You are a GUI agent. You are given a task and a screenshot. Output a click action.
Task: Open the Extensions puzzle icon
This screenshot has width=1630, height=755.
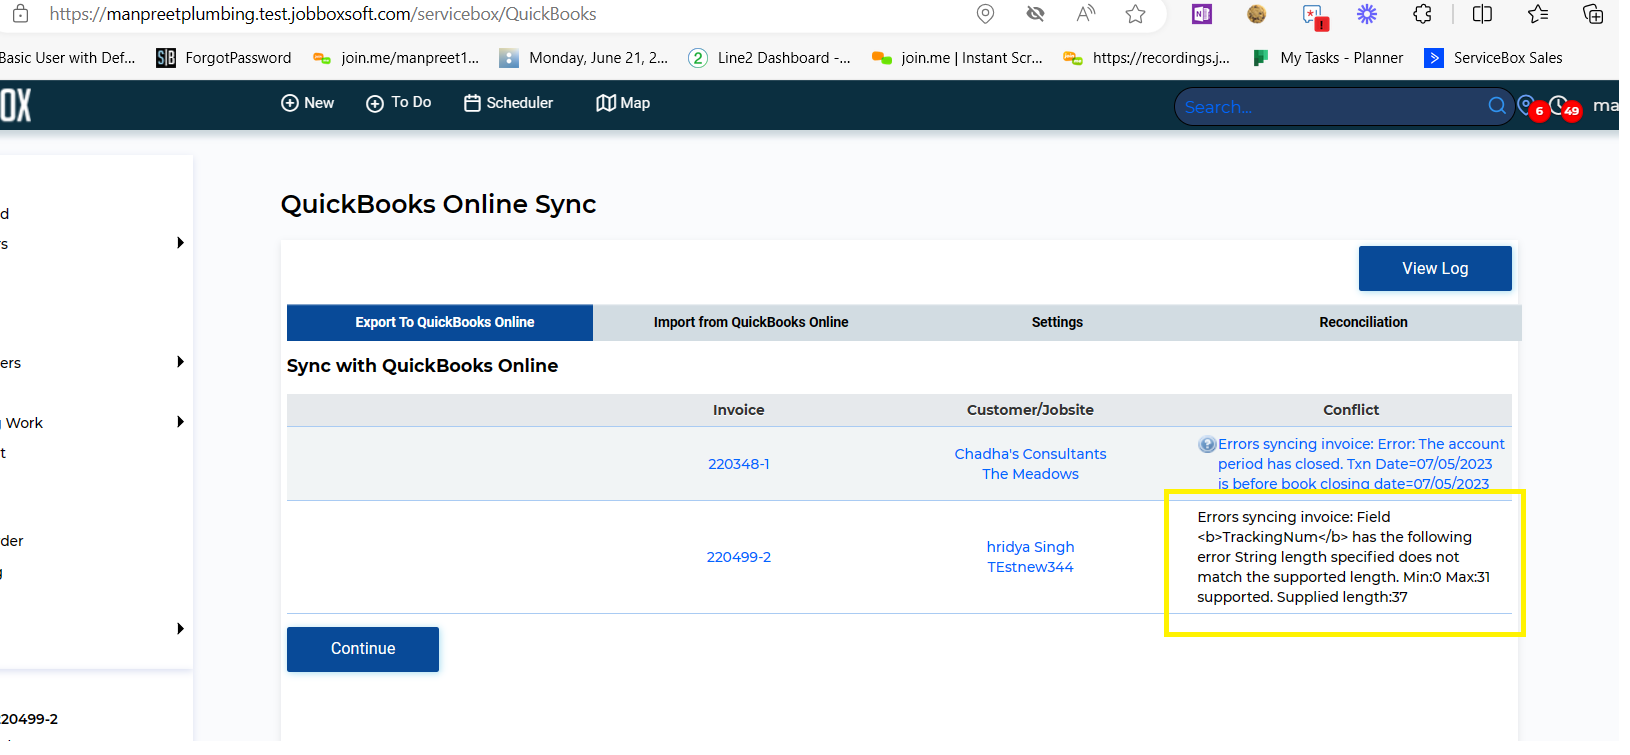coord(1422,14)
